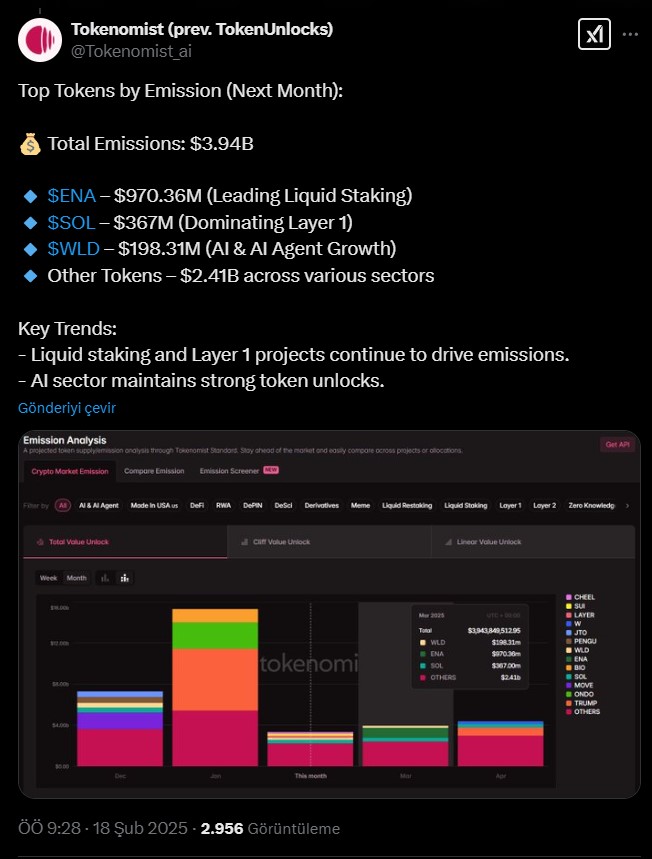The image size is (652, 859).
Task: Open the three-dot more options menu
Action: [x=630, y=35]
